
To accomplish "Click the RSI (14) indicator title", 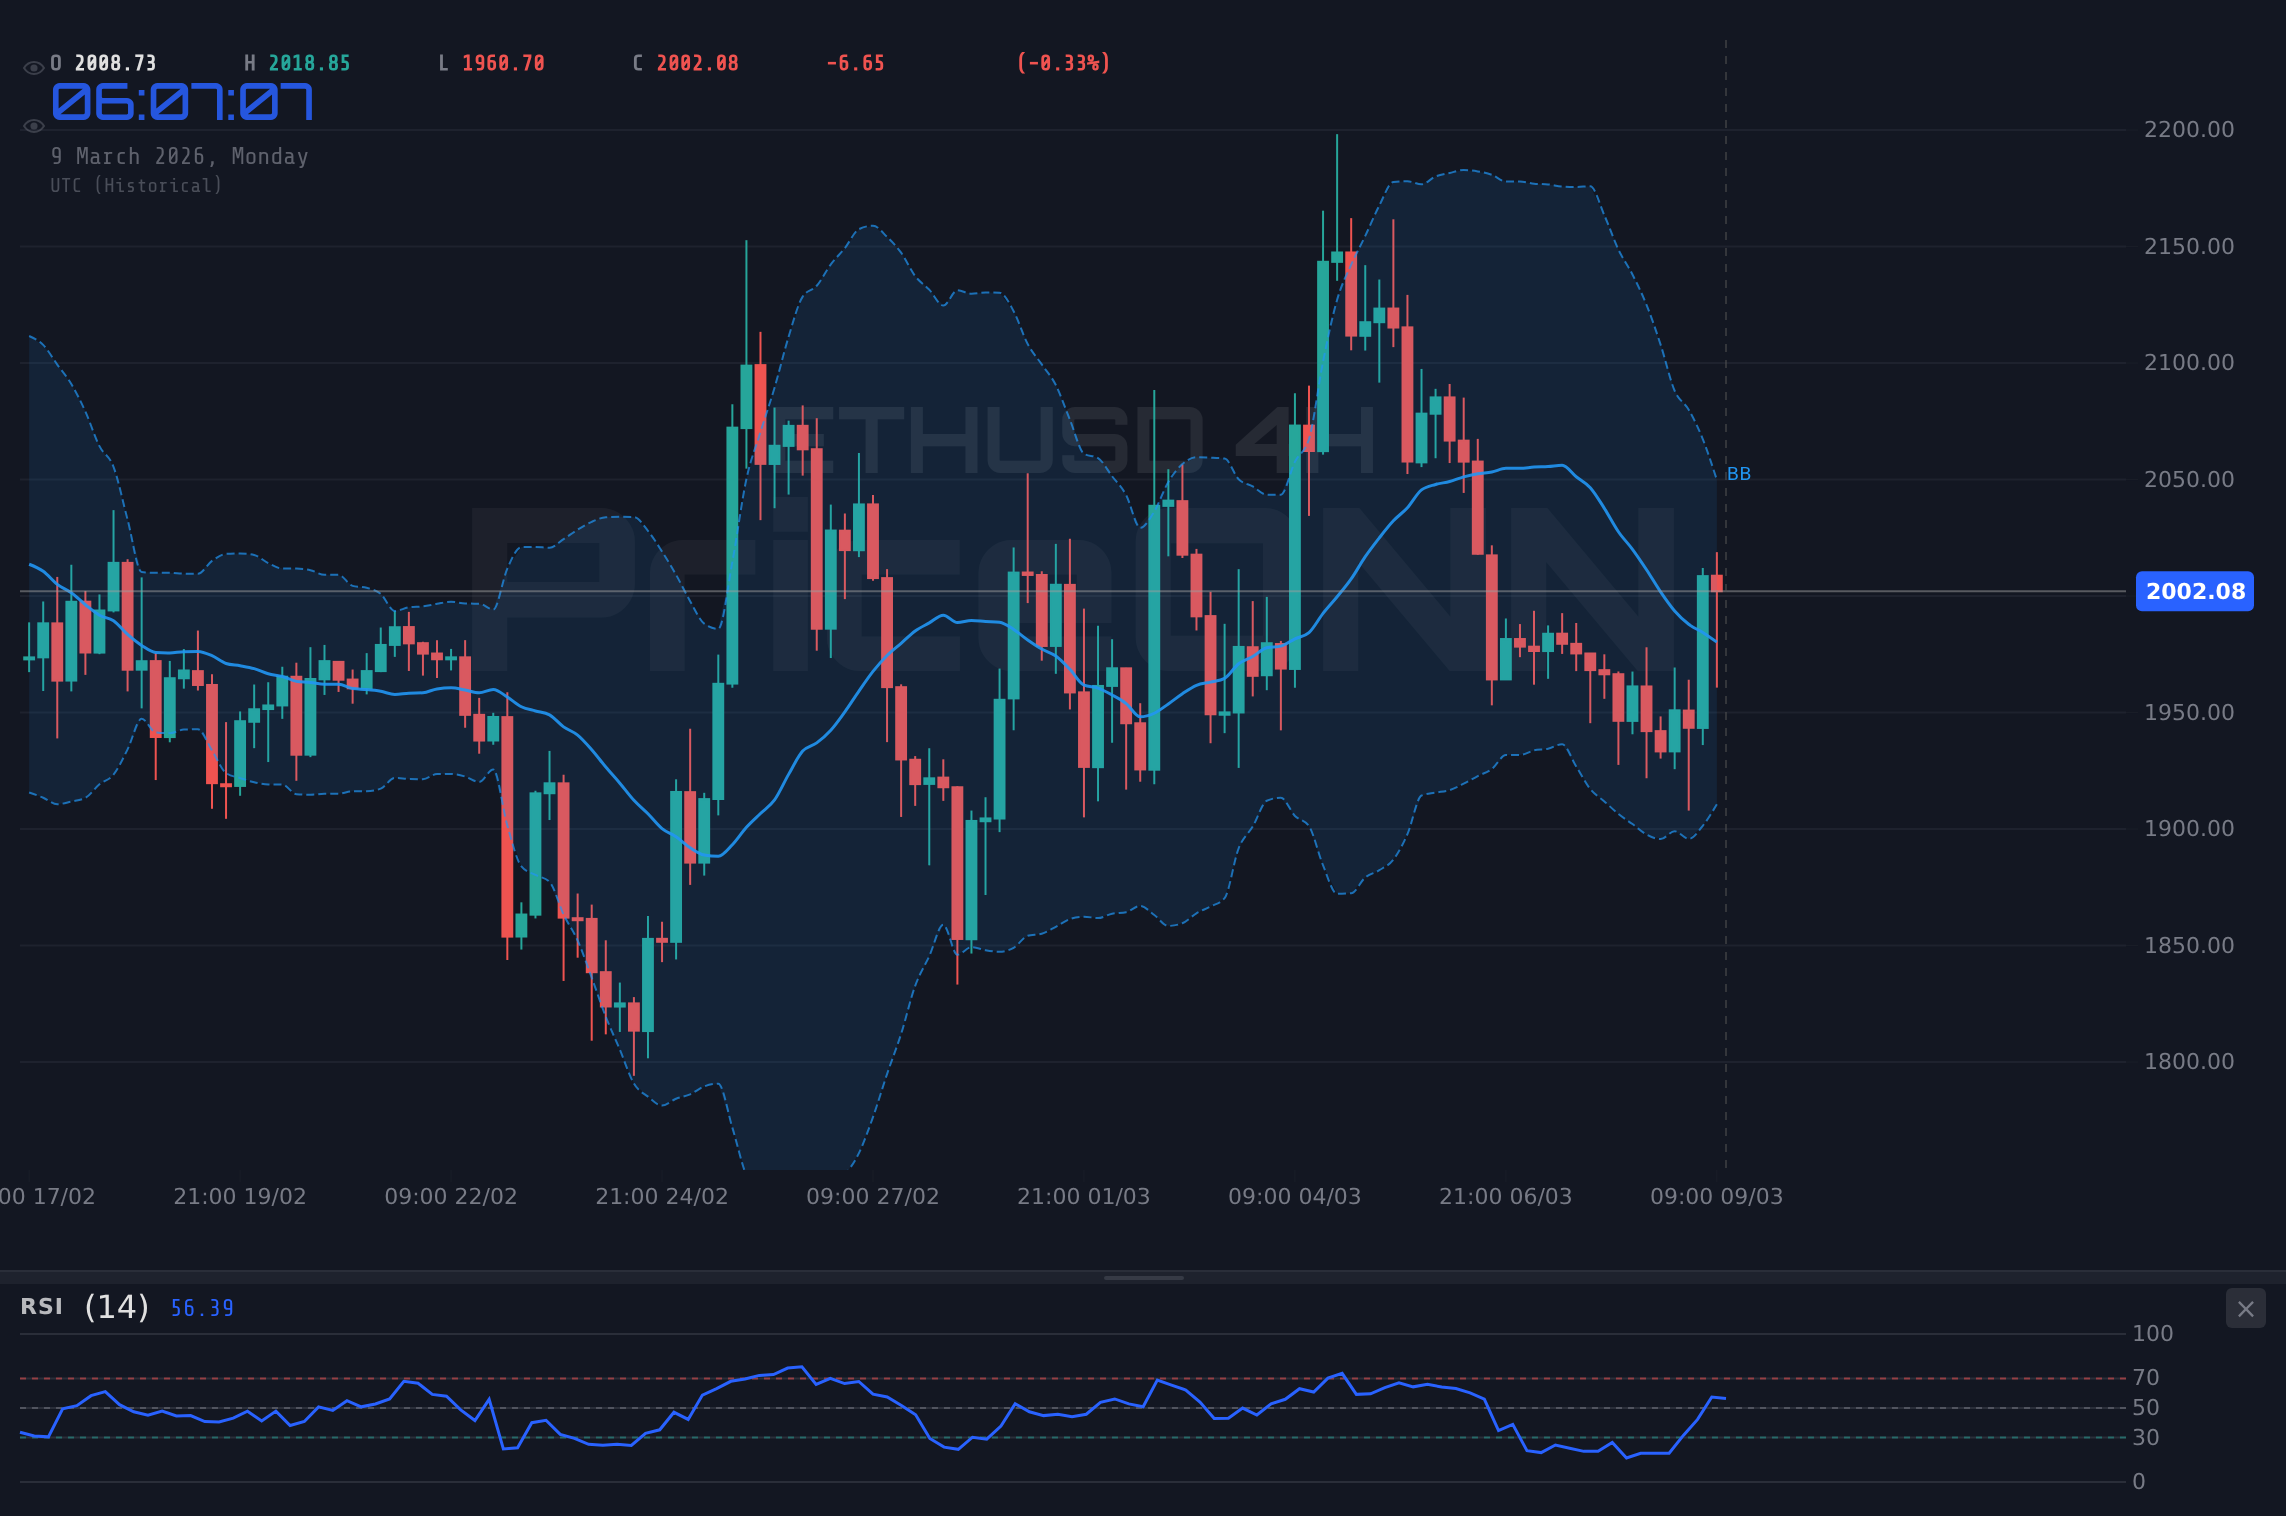I will [85, 1307].
